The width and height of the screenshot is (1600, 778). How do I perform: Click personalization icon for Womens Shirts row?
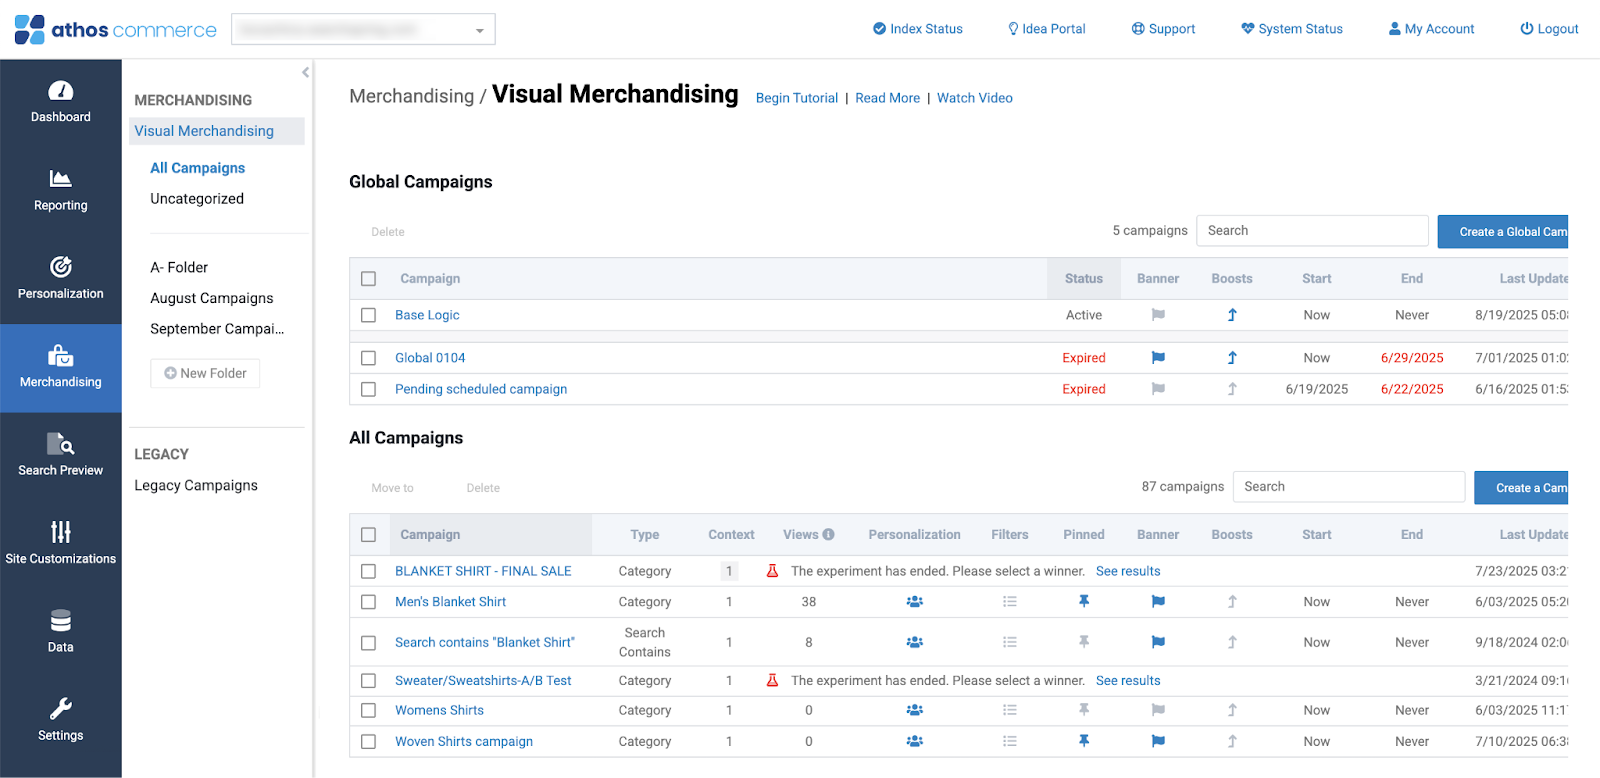pyautogui.click(x=914, y=711)
